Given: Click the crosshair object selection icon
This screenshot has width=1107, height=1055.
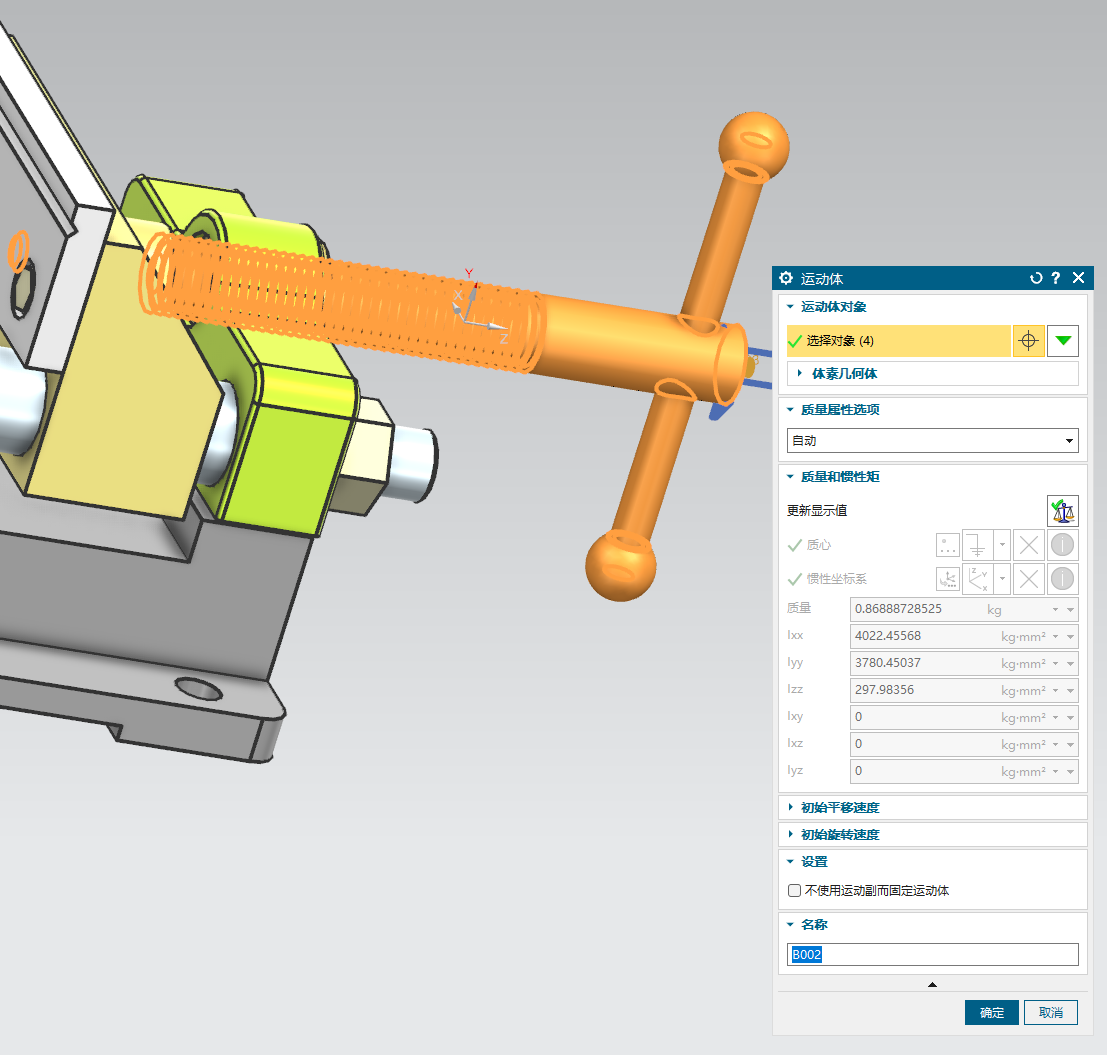Looking at the screenshot, I should tap(1028, 341).
